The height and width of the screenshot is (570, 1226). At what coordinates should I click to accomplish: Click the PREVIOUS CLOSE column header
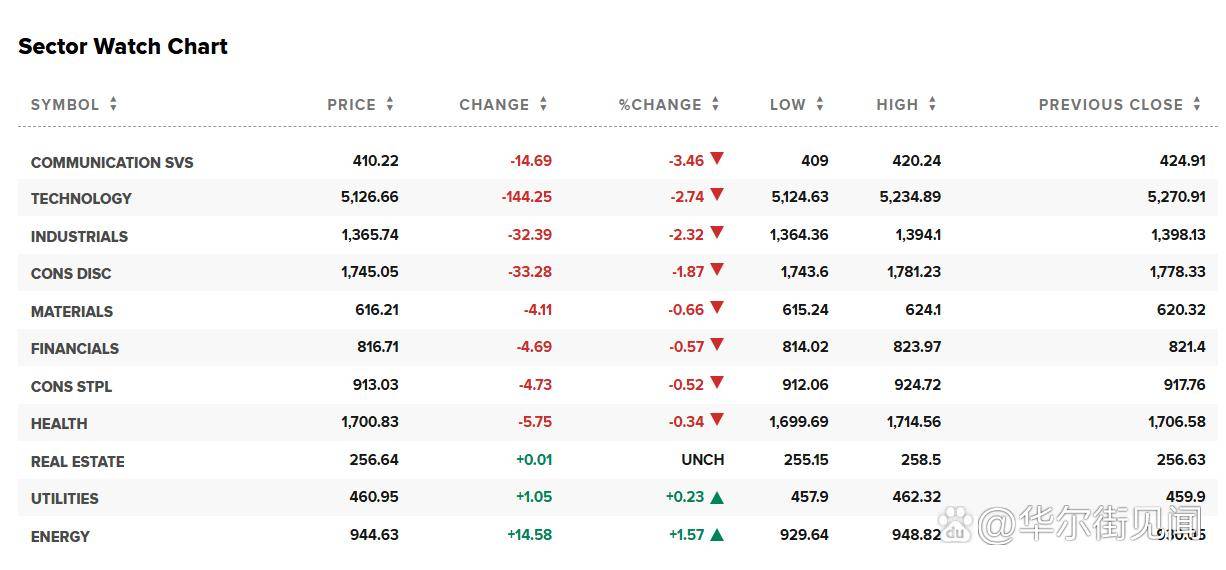click(x=1110, y=104)
